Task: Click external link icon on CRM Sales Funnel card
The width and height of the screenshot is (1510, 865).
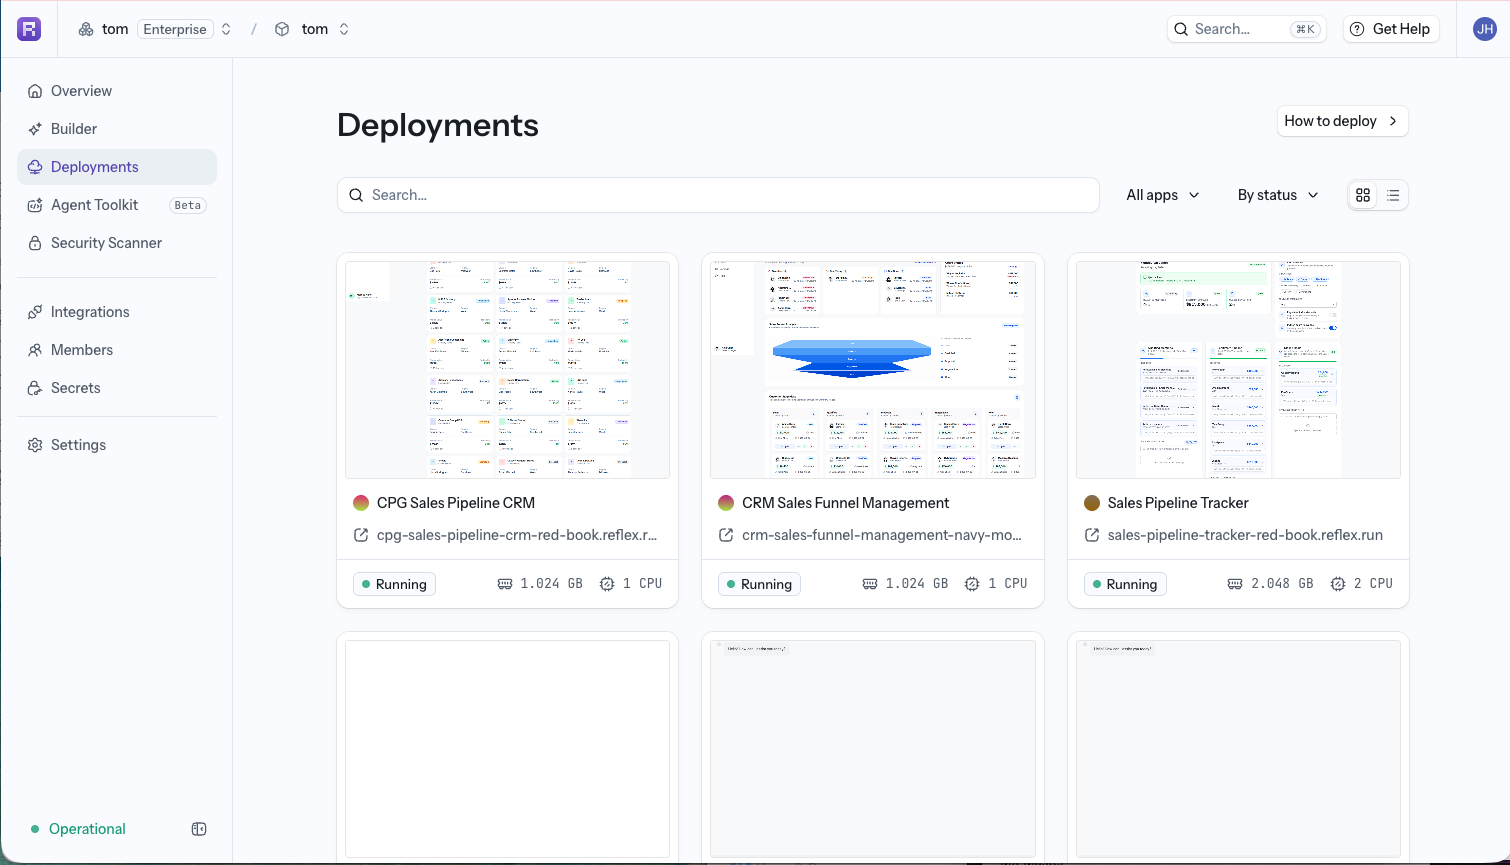Action: (x=726, y=535)
